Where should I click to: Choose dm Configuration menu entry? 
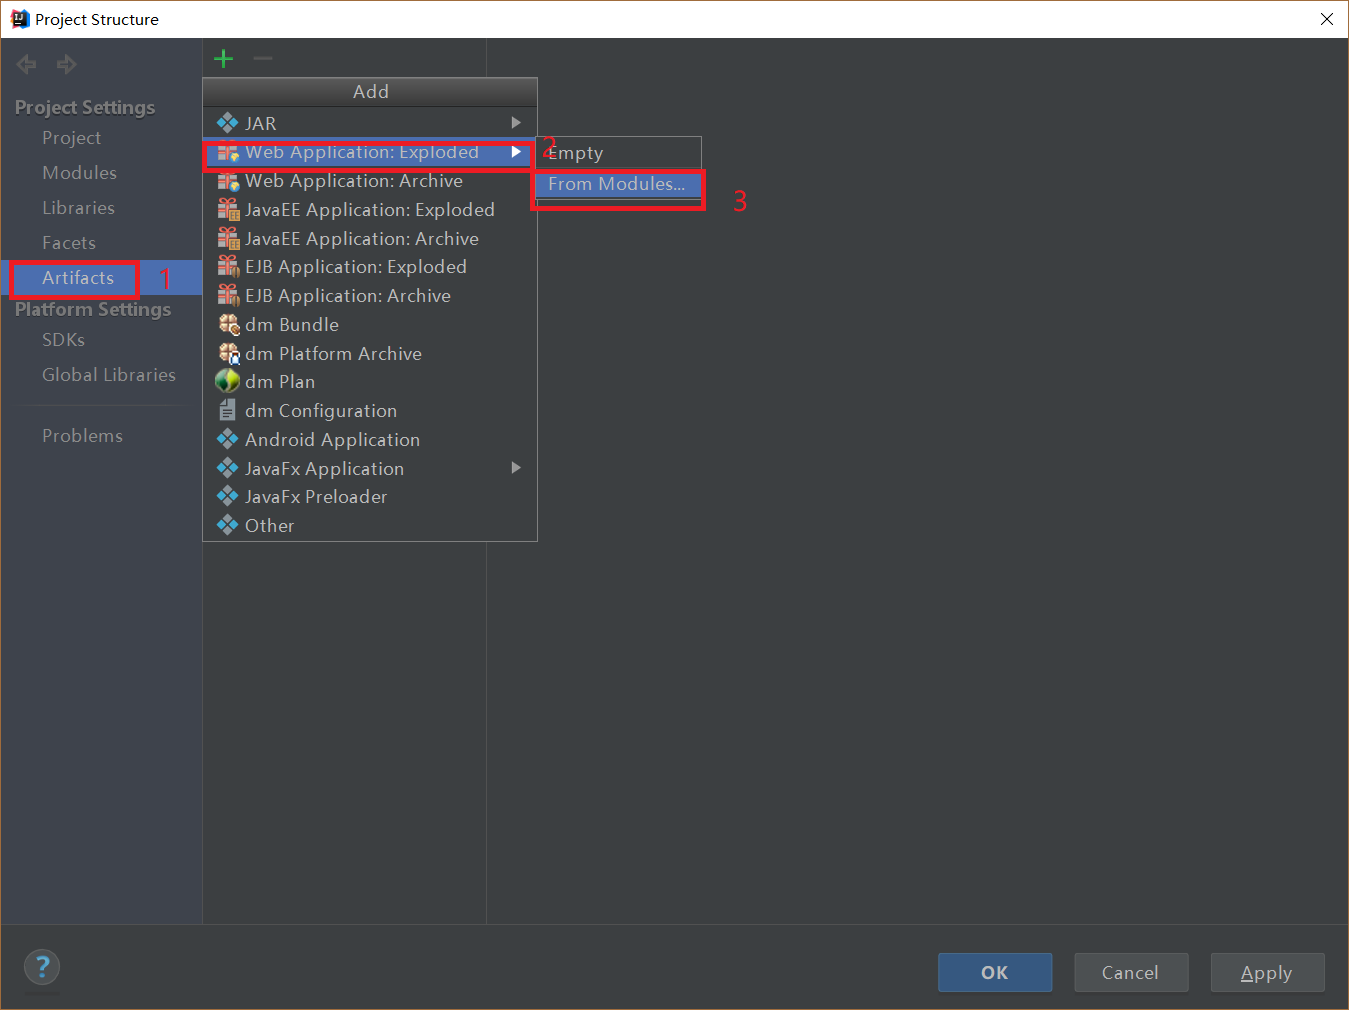click(x=370, y=411)
